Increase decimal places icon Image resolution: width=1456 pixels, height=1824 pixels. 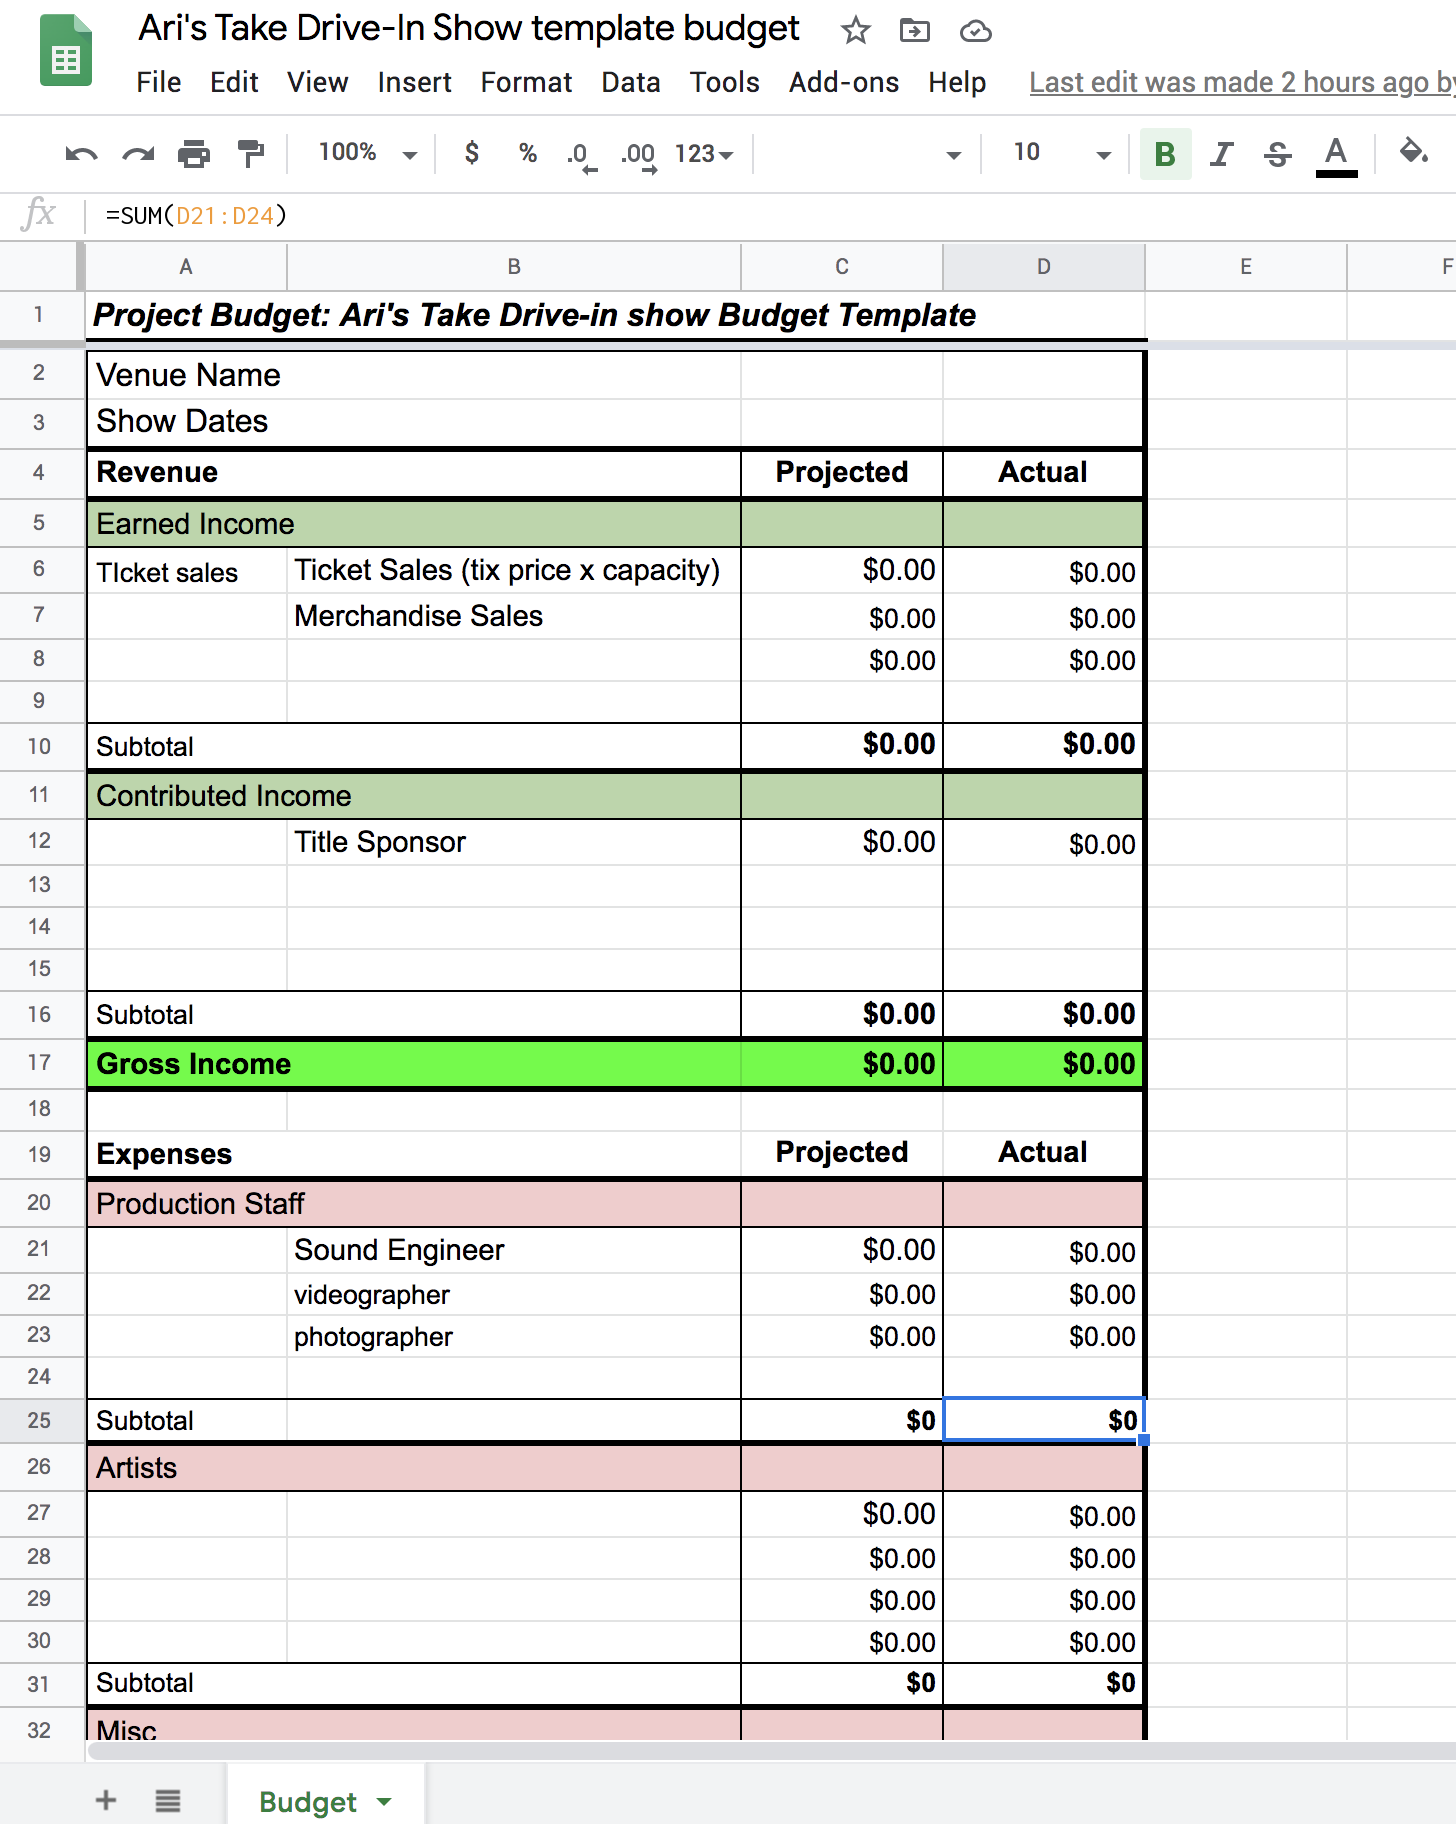(x=638, y=155)
